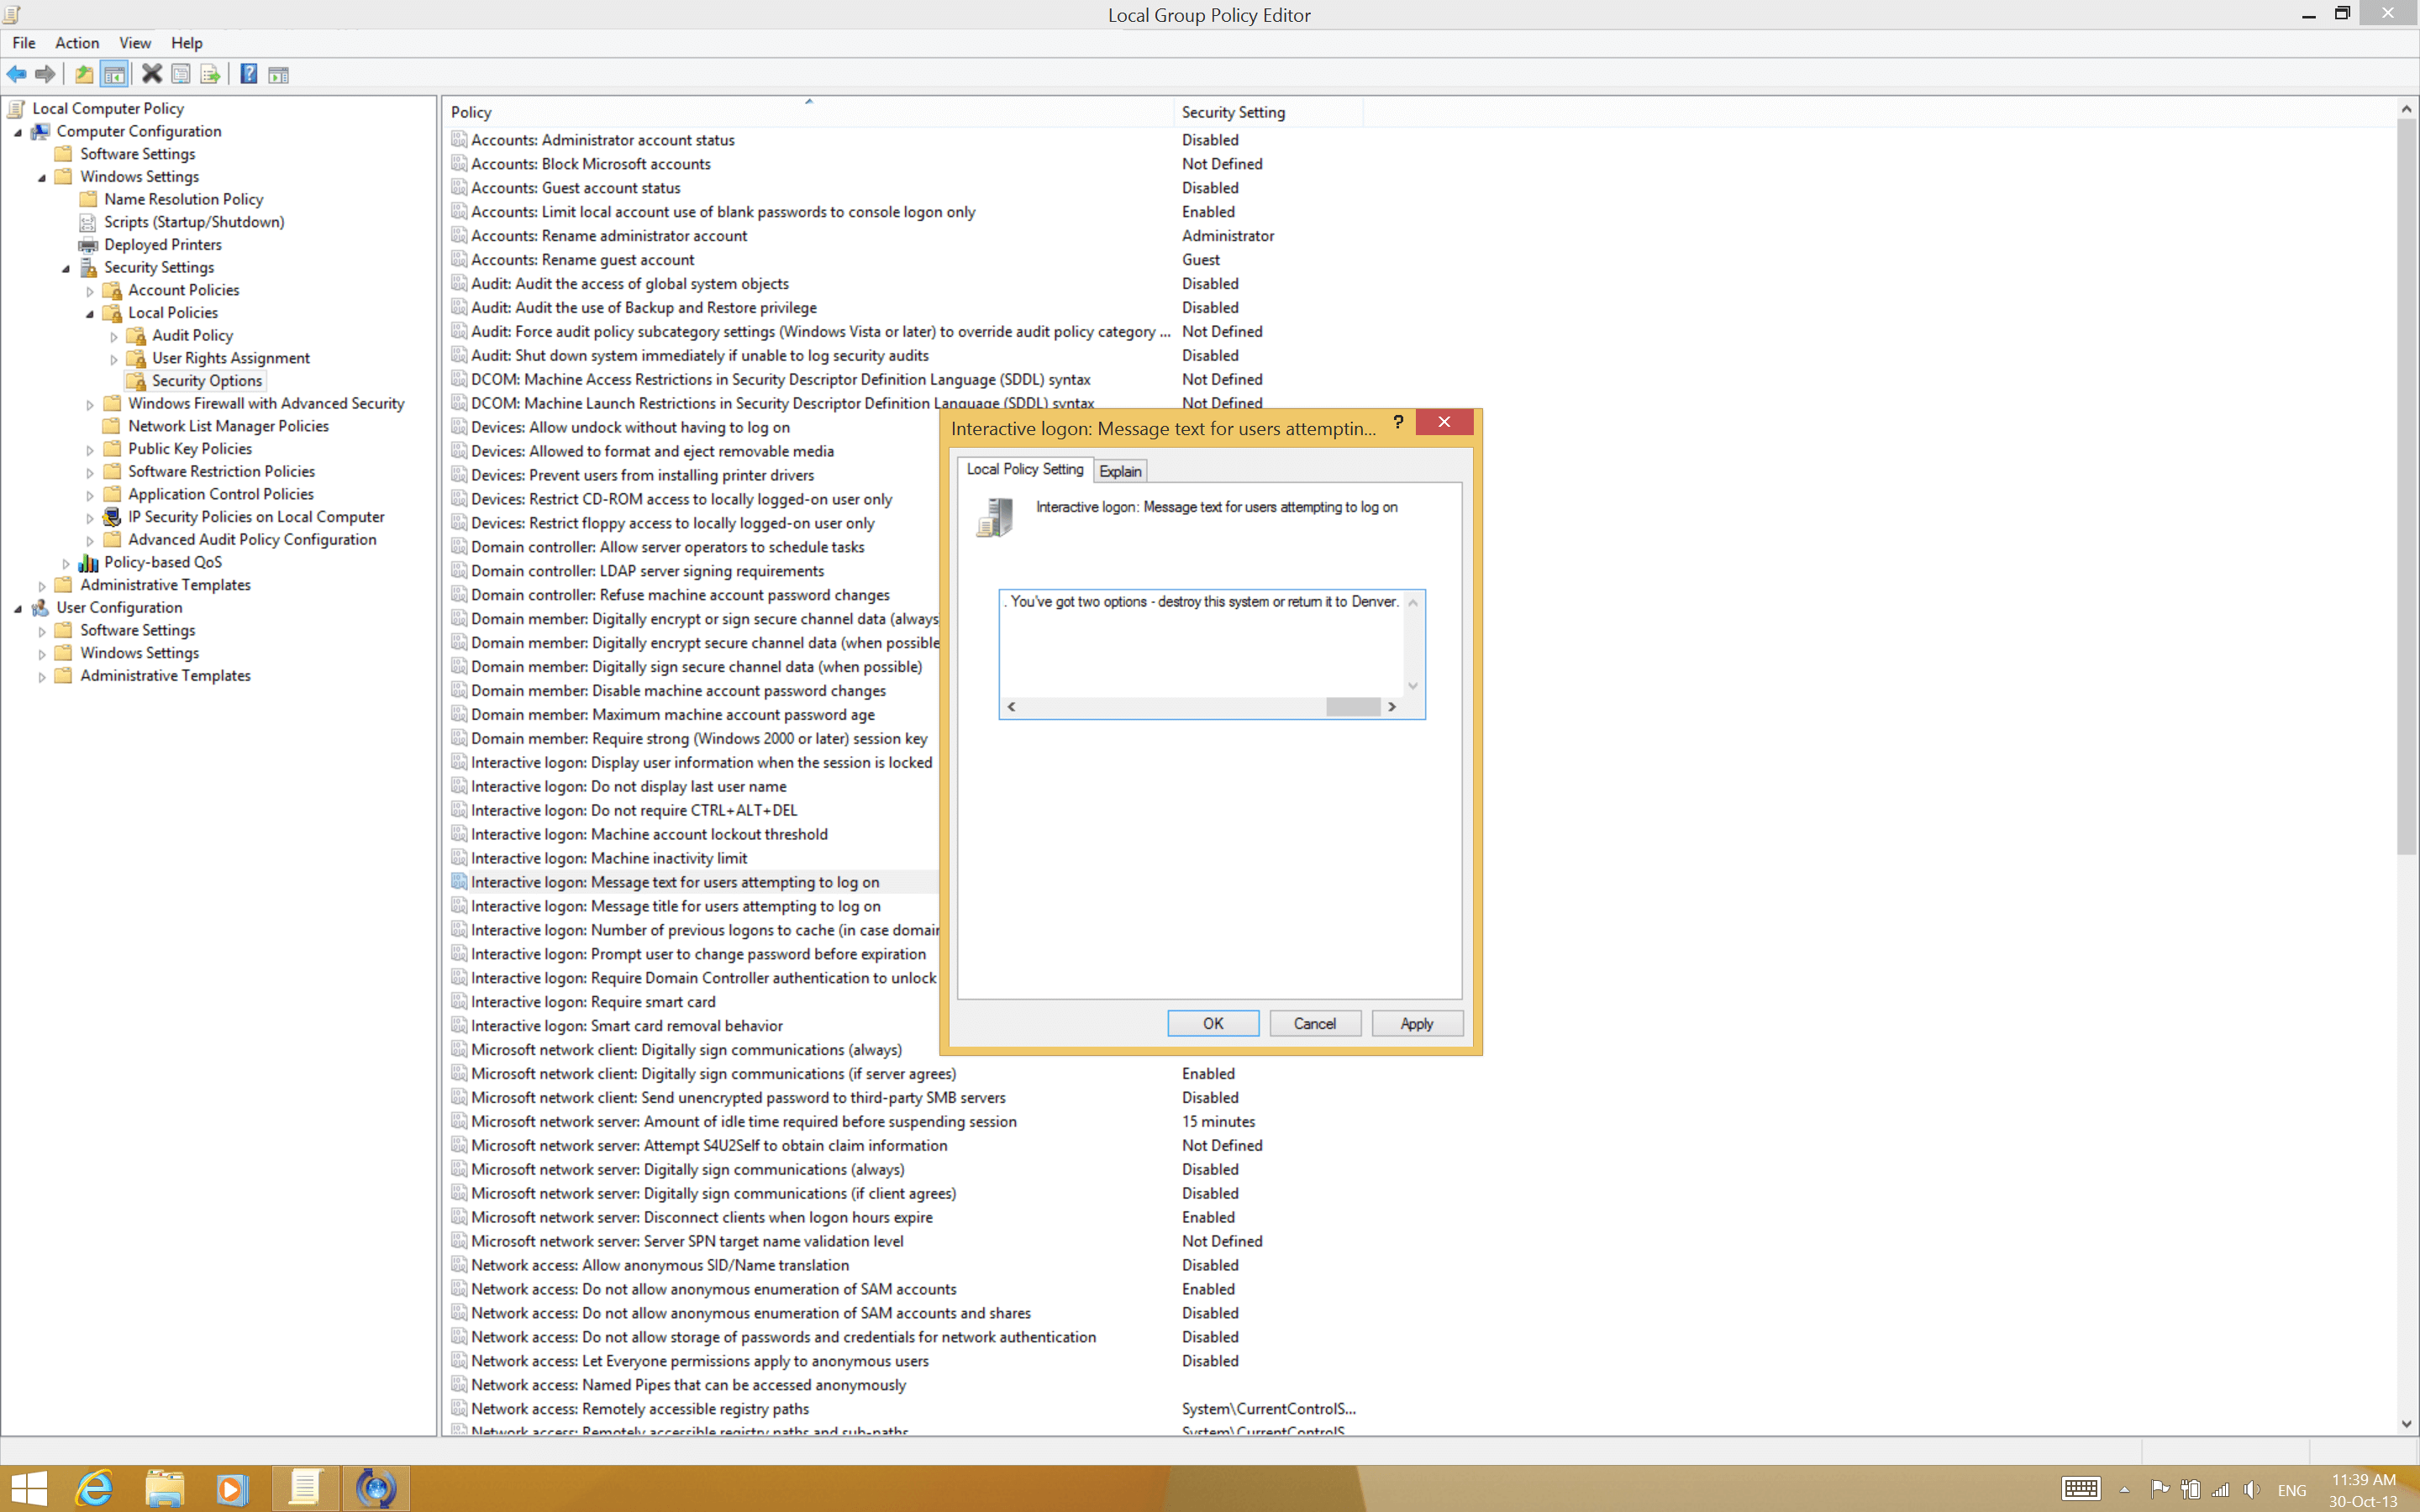Open media player taskbar icon
This screenshot has height=1512, width=2420.
click(232, 1489)
